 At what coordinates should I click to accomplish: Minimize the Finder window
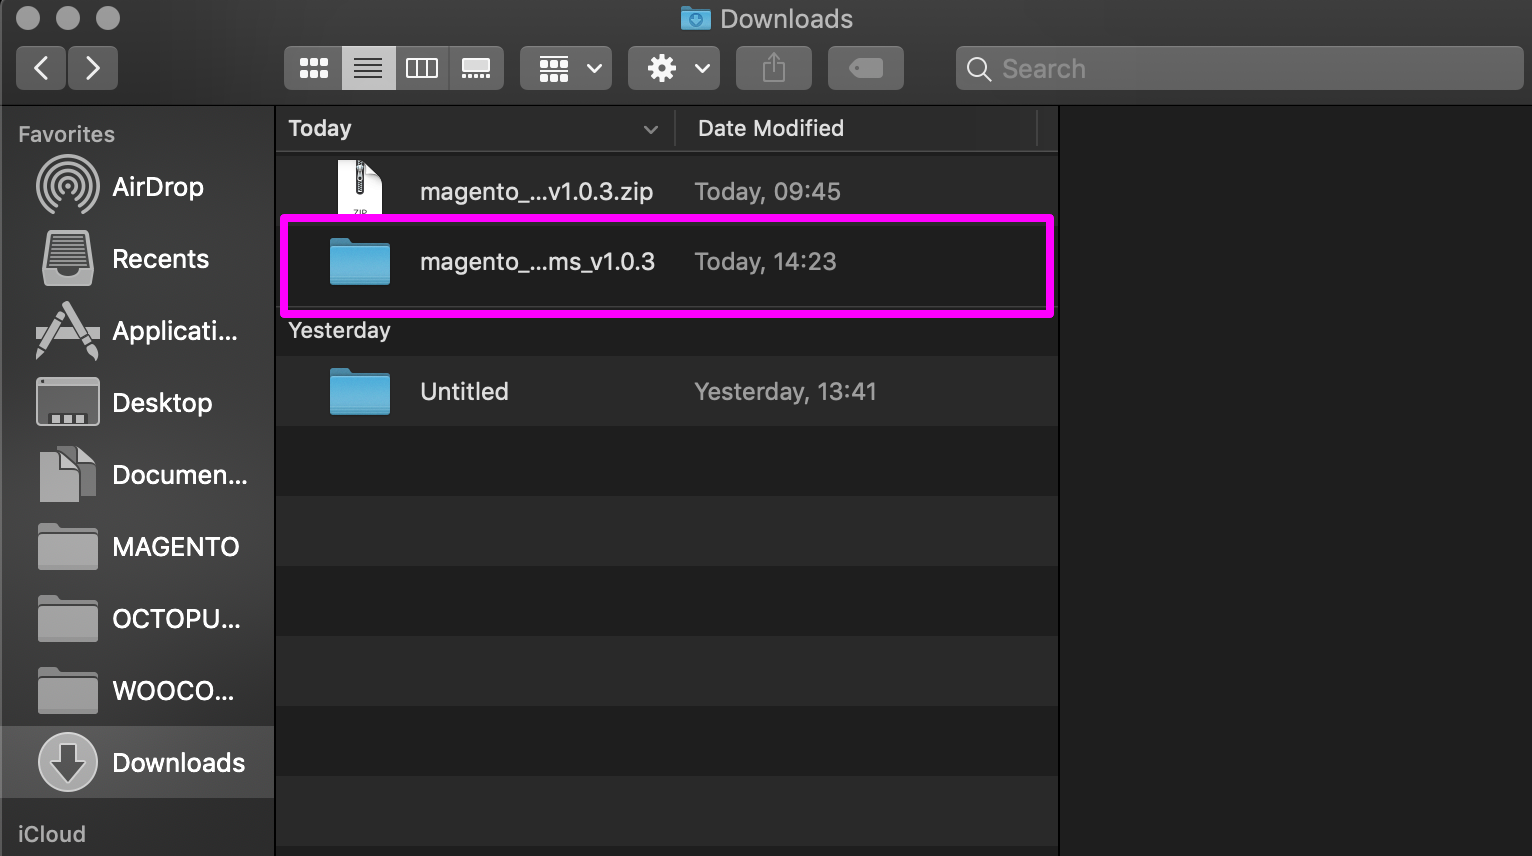[x=68, y=18]
